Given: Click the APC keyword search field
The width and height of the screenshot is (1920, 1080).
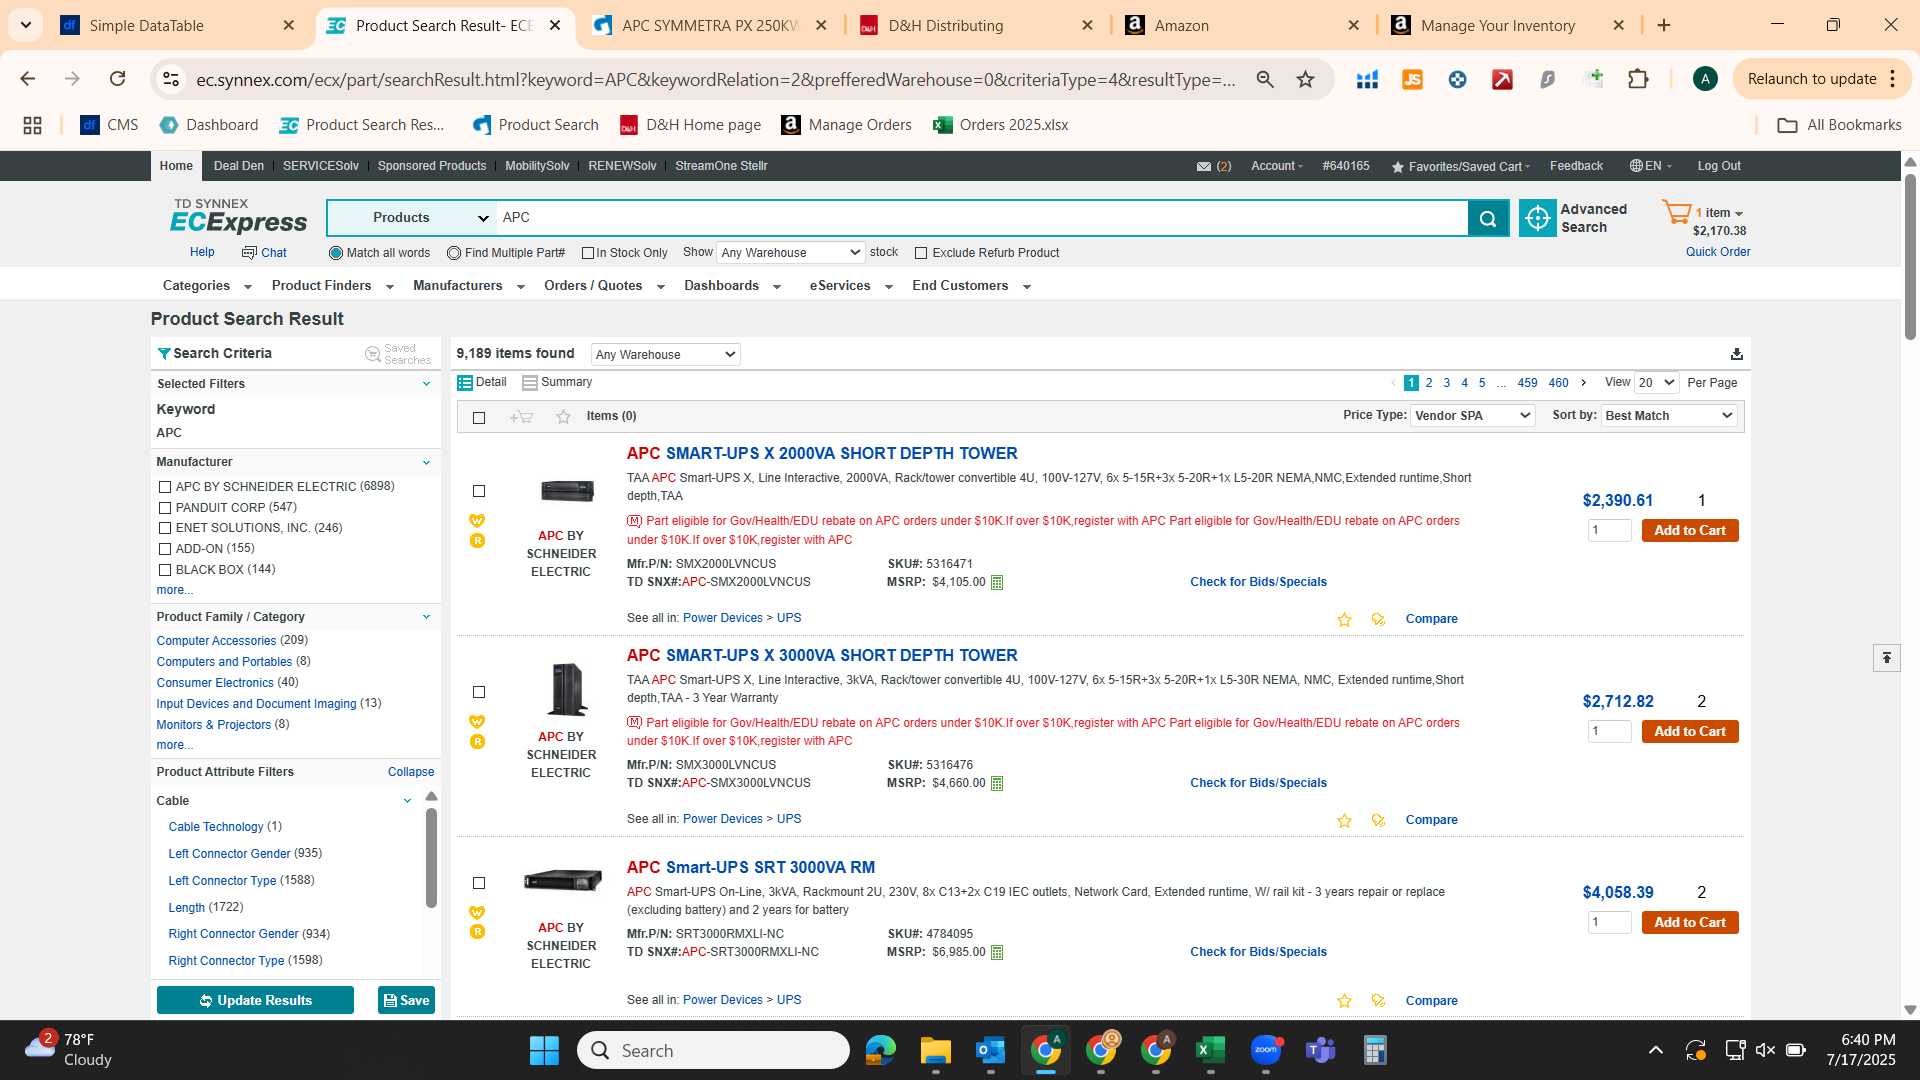Looking at the screenshot, I should click(x=982, y=218).
